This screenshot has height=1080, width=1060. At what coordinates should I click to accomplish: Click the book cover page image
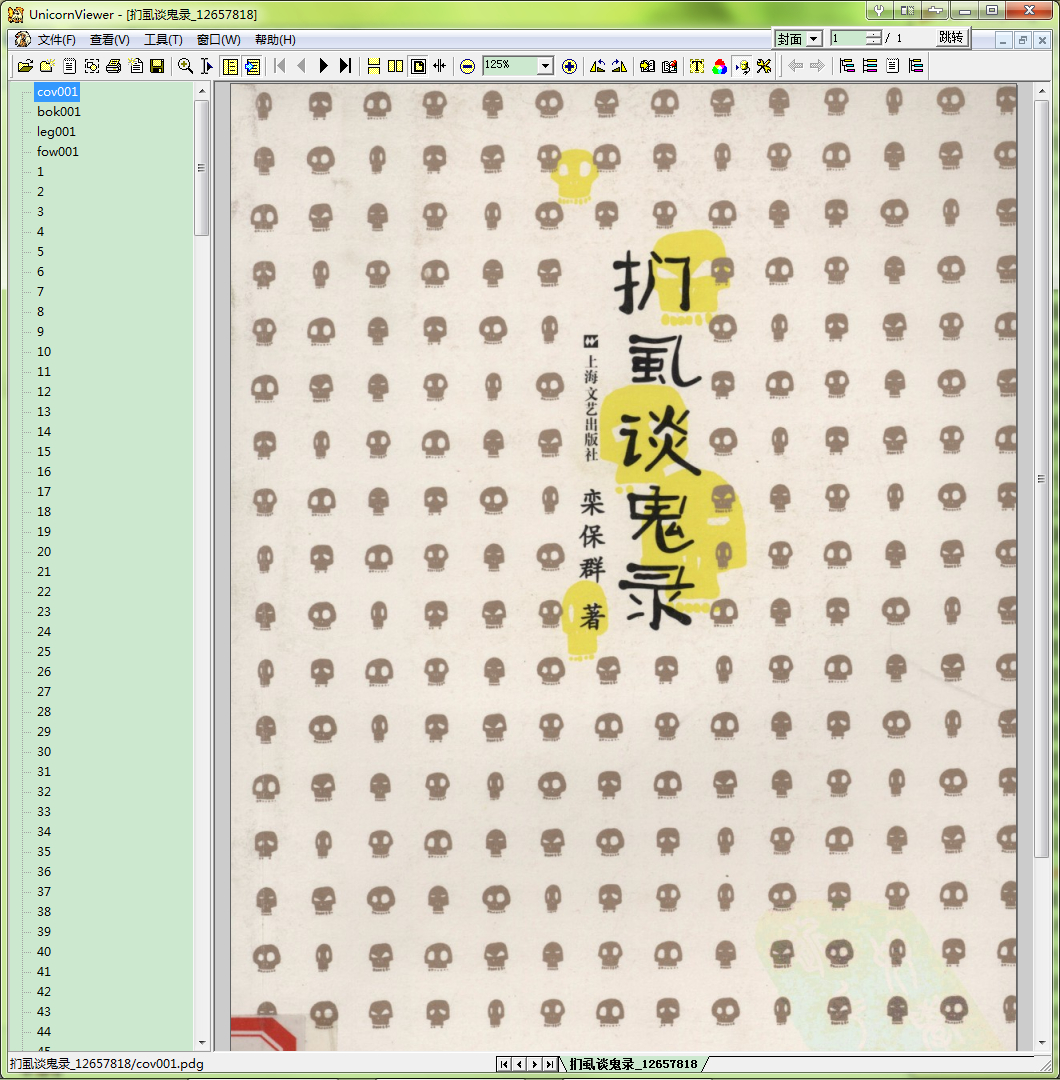[623, 568]
